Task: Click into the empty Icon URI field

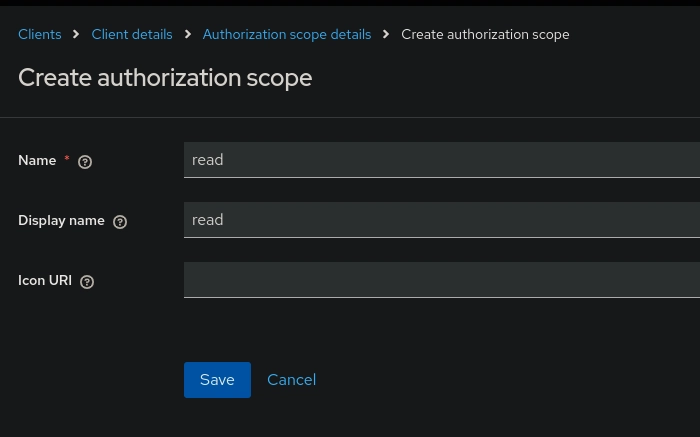Action: click(x=442, y=280)
